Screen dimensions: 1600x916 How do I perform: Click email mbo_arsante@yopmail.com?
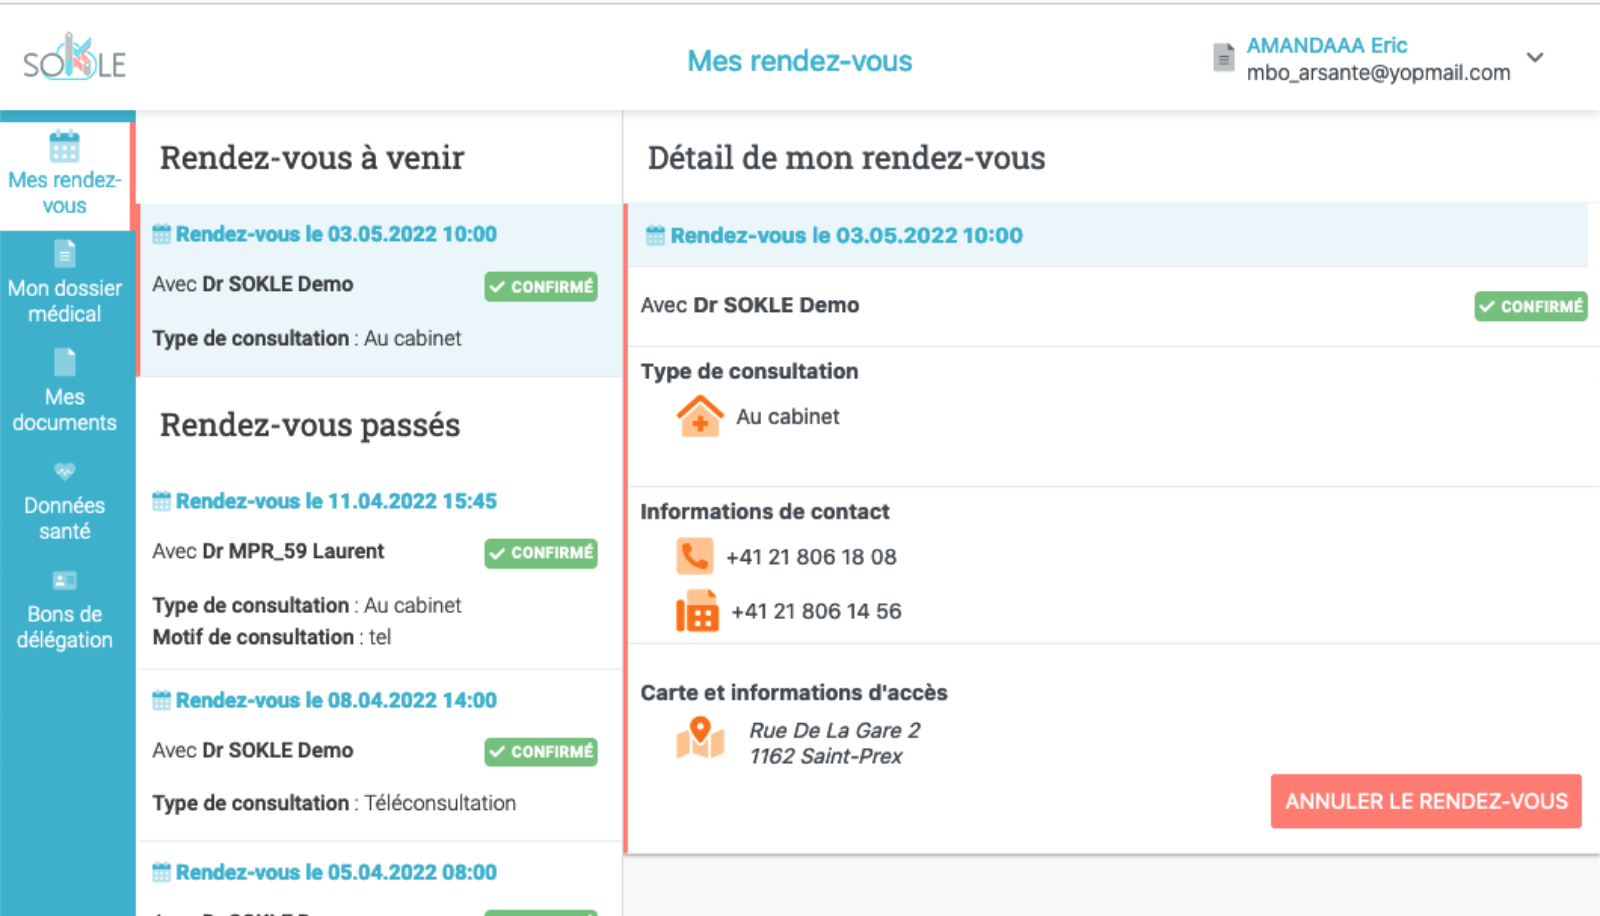1378,72
